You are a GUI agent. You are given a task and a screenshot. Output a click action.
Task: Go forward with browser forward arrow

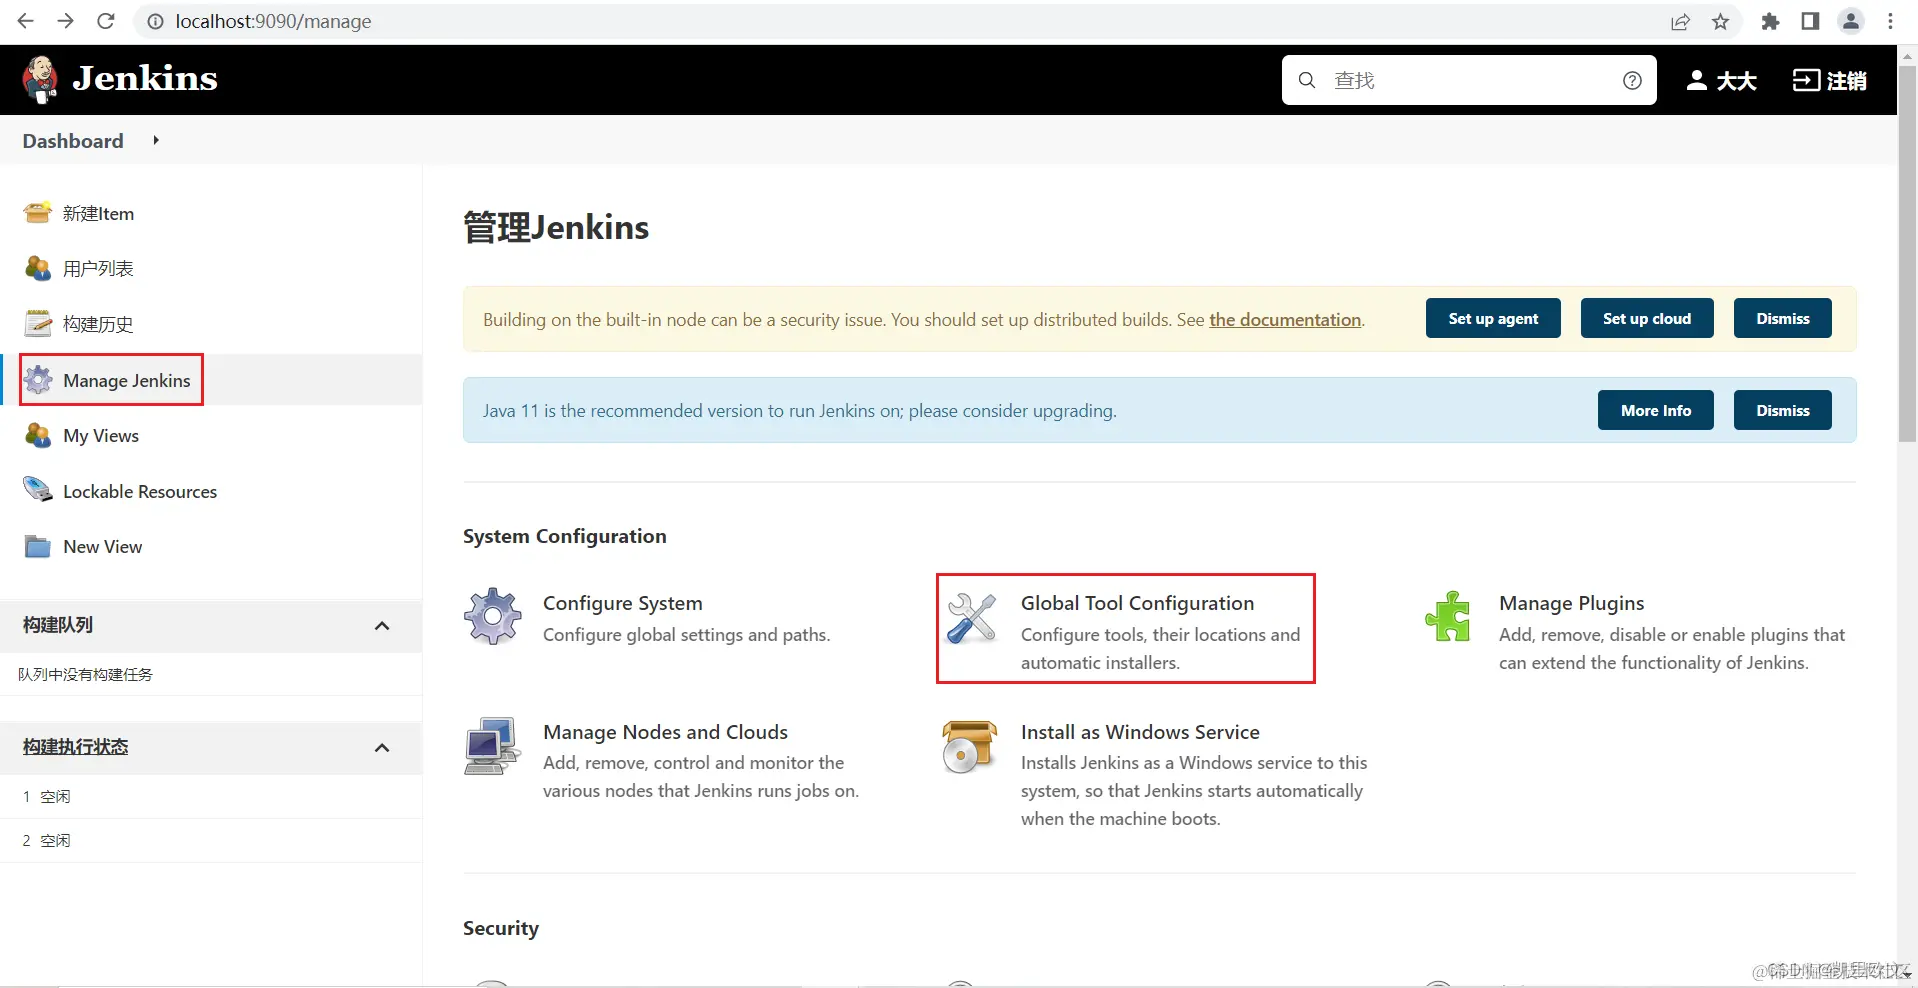tap(66, 21)
